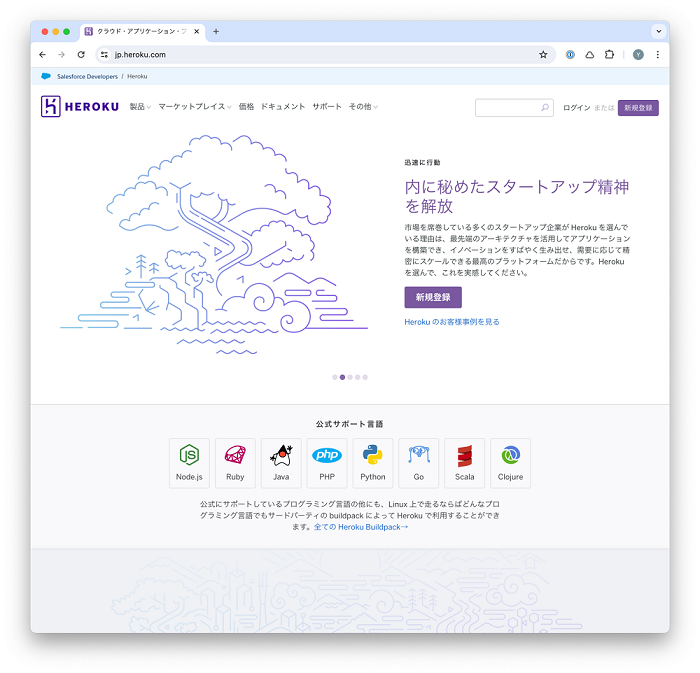This screenshot has height=673, width=700.
Task: Open the Clojure language tile
Action: tap(510, 463)
